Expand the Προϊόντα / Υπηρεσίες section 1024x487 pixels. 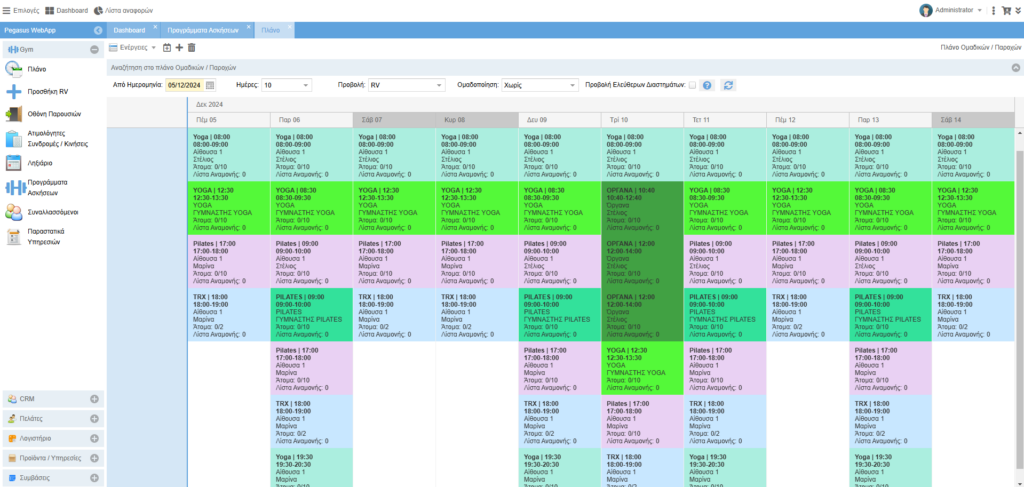pos(94,458)
